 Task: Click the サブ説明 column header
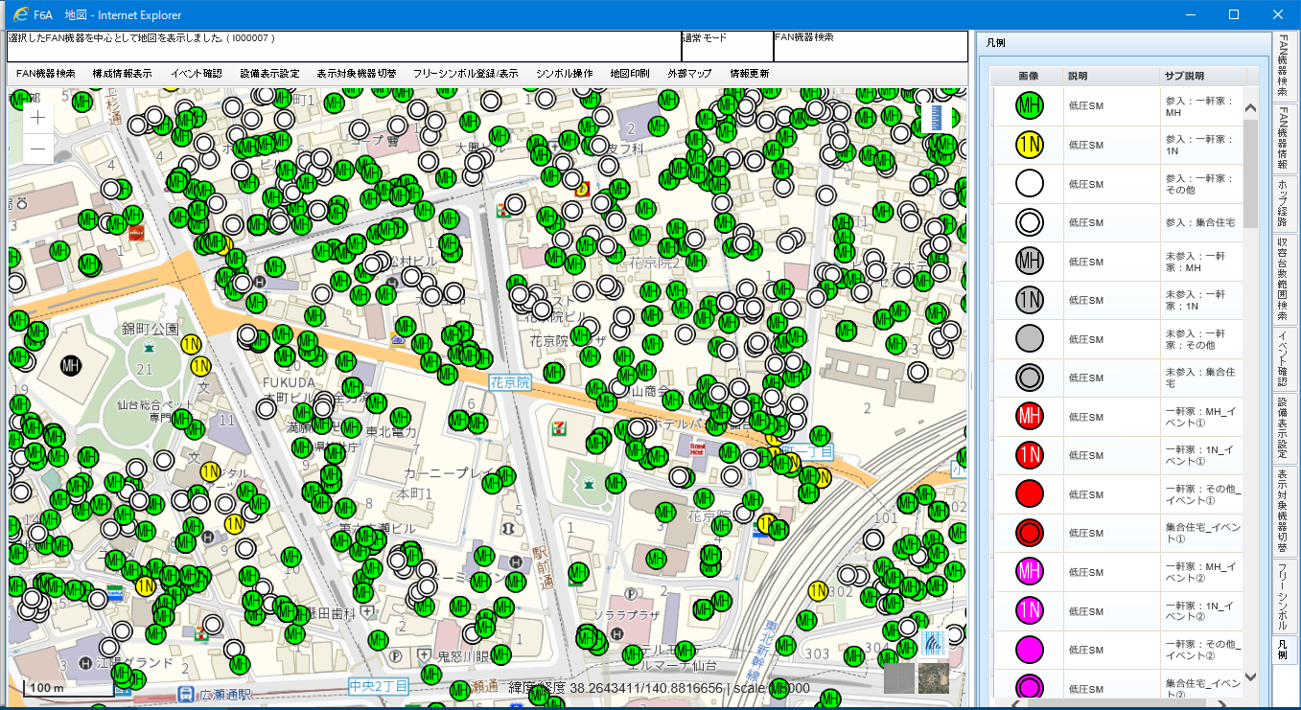(1184, 76)
